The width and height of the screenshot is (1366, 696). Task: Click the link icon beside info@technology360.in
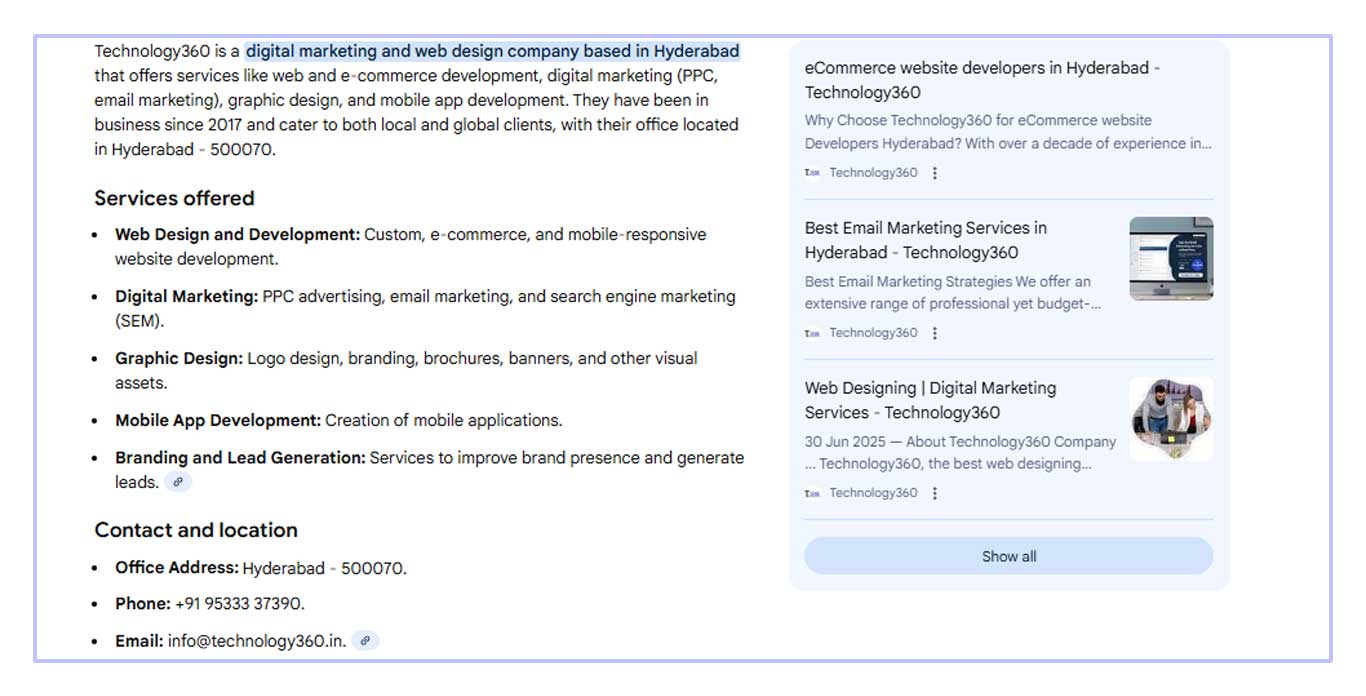(x=366, y=641)
